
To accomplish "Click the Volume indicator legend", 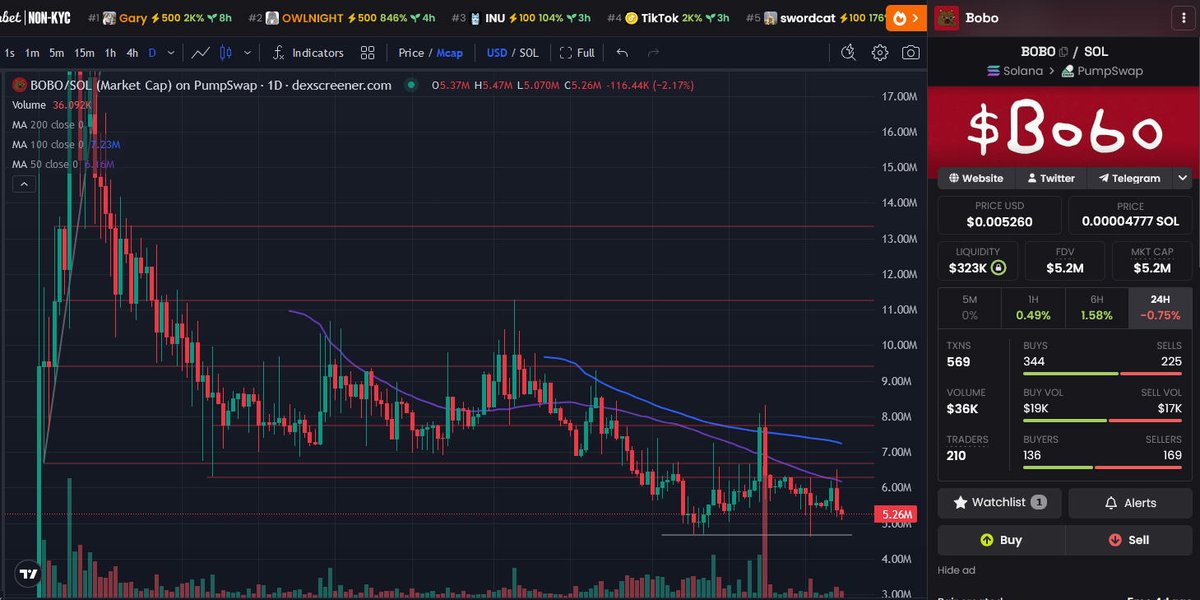I will click(x=52, y=104).
